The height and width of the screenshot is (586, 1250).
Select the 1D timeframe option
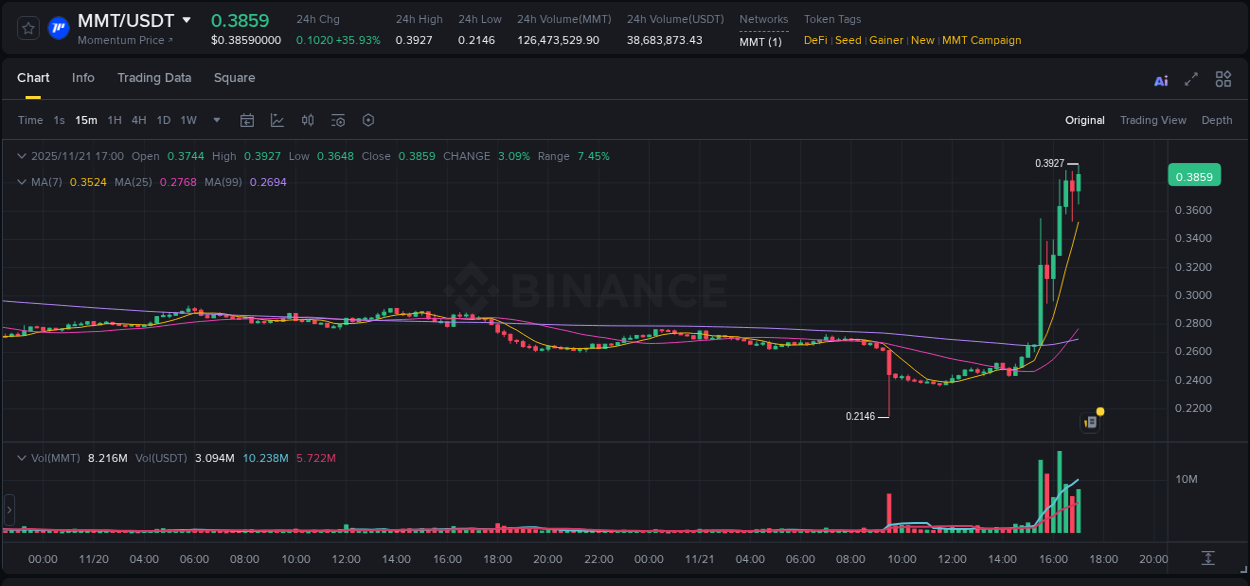163,120
